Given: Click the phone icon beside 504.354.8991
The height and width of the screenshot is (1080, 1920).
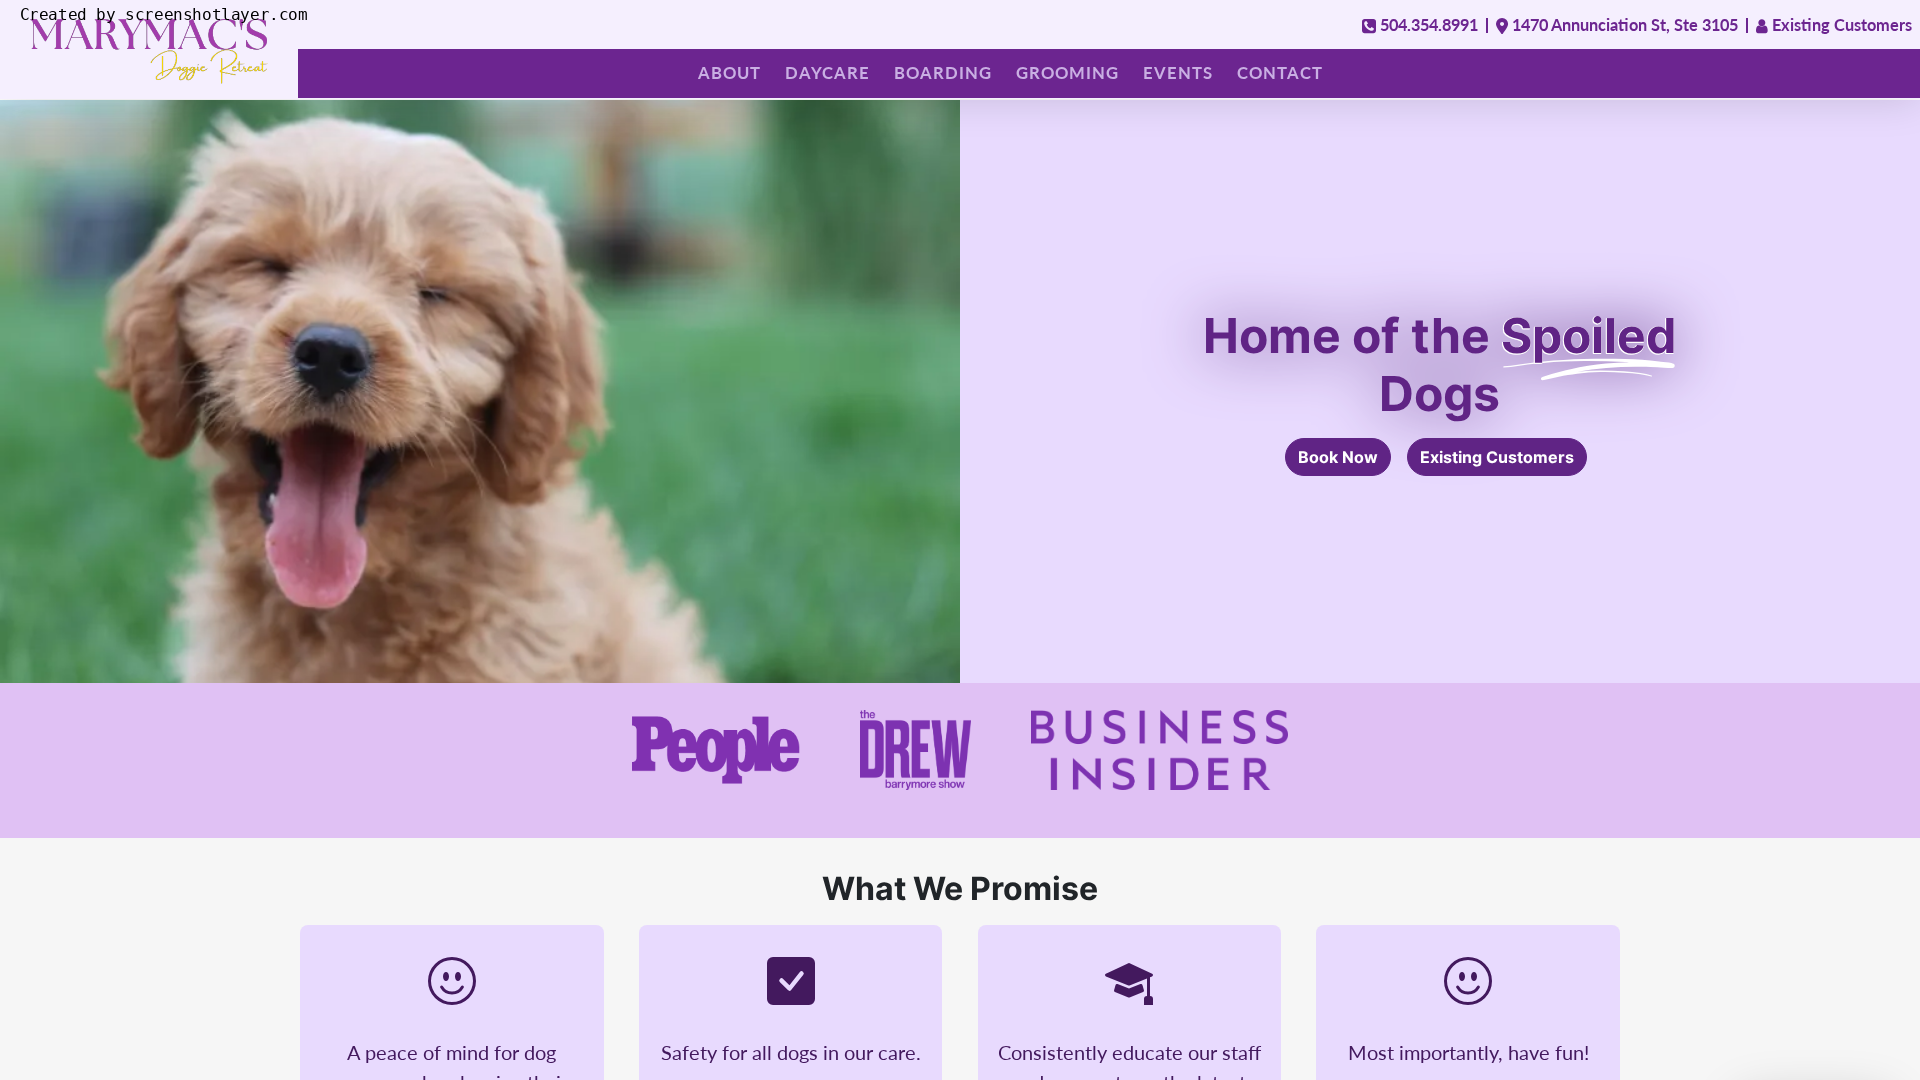Looking at the screenshot, I should (x=1368, y=26).
